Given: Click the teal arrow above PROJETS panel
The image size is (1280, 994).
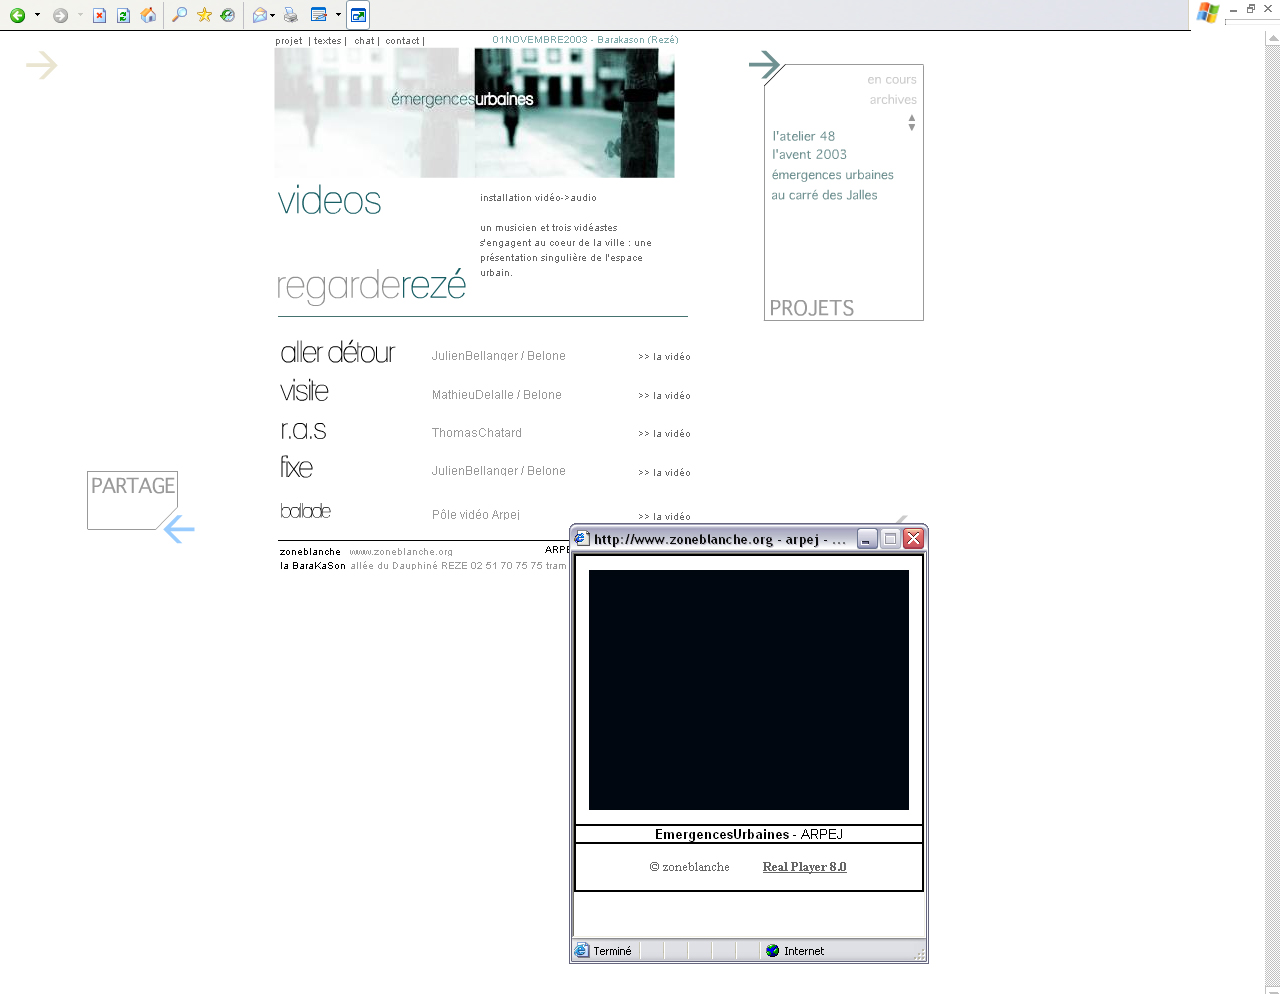Looking at the screenshot, I should click(x=764, y=66).
